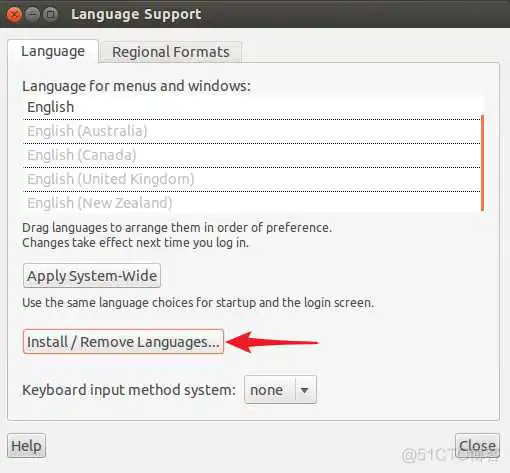The image size is (510, 473).
Task: Select English (Australia) list entry
Action: tap(252, 131)
